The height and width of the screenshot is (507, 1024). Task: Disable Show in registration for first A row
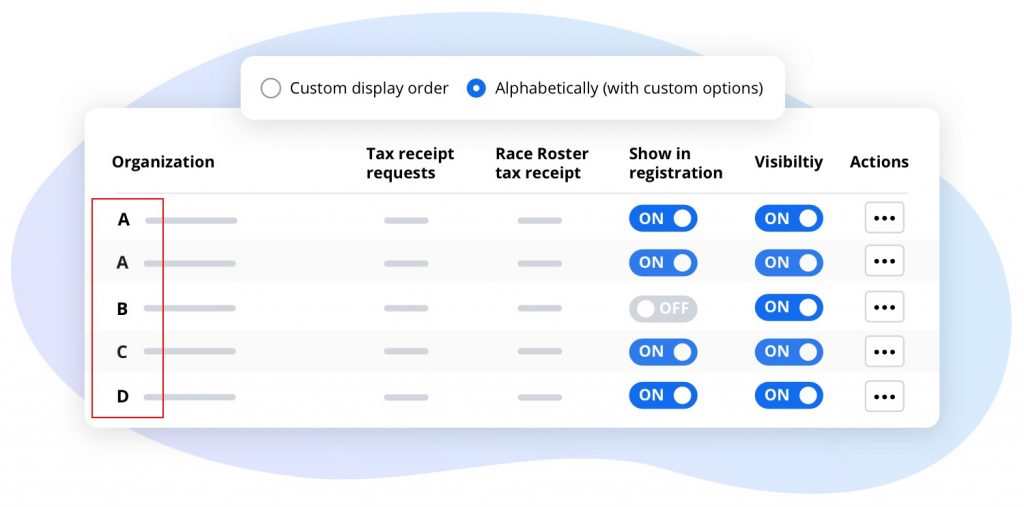tap(662, 218)
